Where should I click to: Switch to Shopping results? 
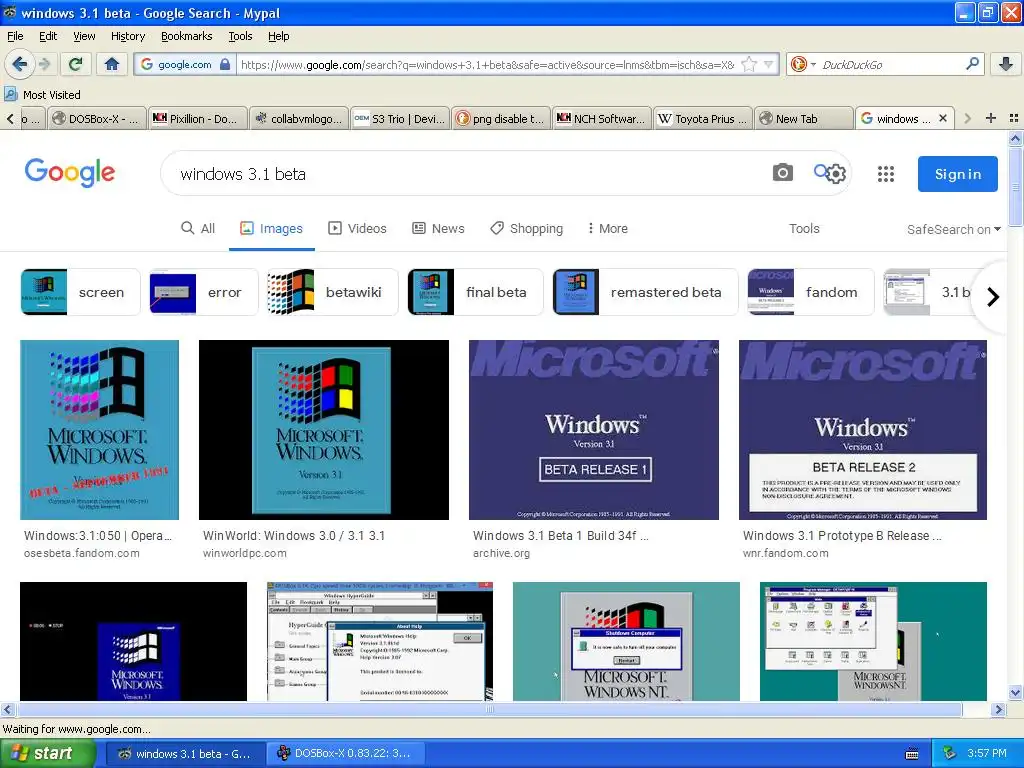click(x=526, y=228)
